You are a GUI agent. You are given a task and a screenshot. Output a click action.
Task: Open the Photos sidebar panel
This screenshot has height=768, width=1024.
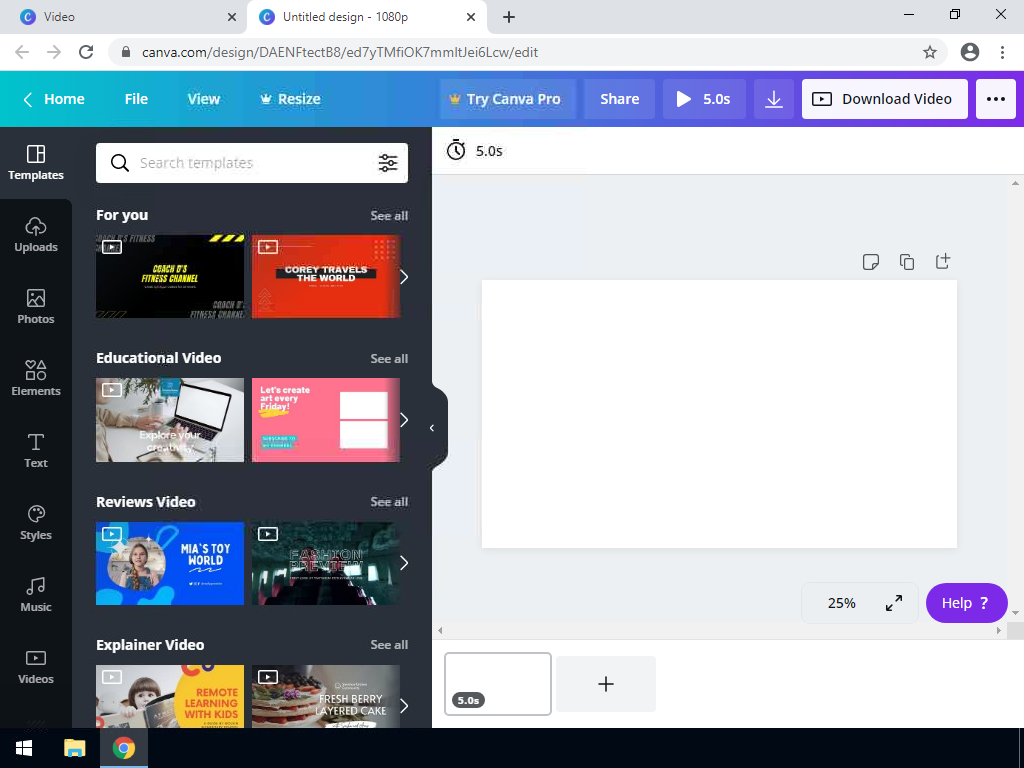[x=36, y=306]
